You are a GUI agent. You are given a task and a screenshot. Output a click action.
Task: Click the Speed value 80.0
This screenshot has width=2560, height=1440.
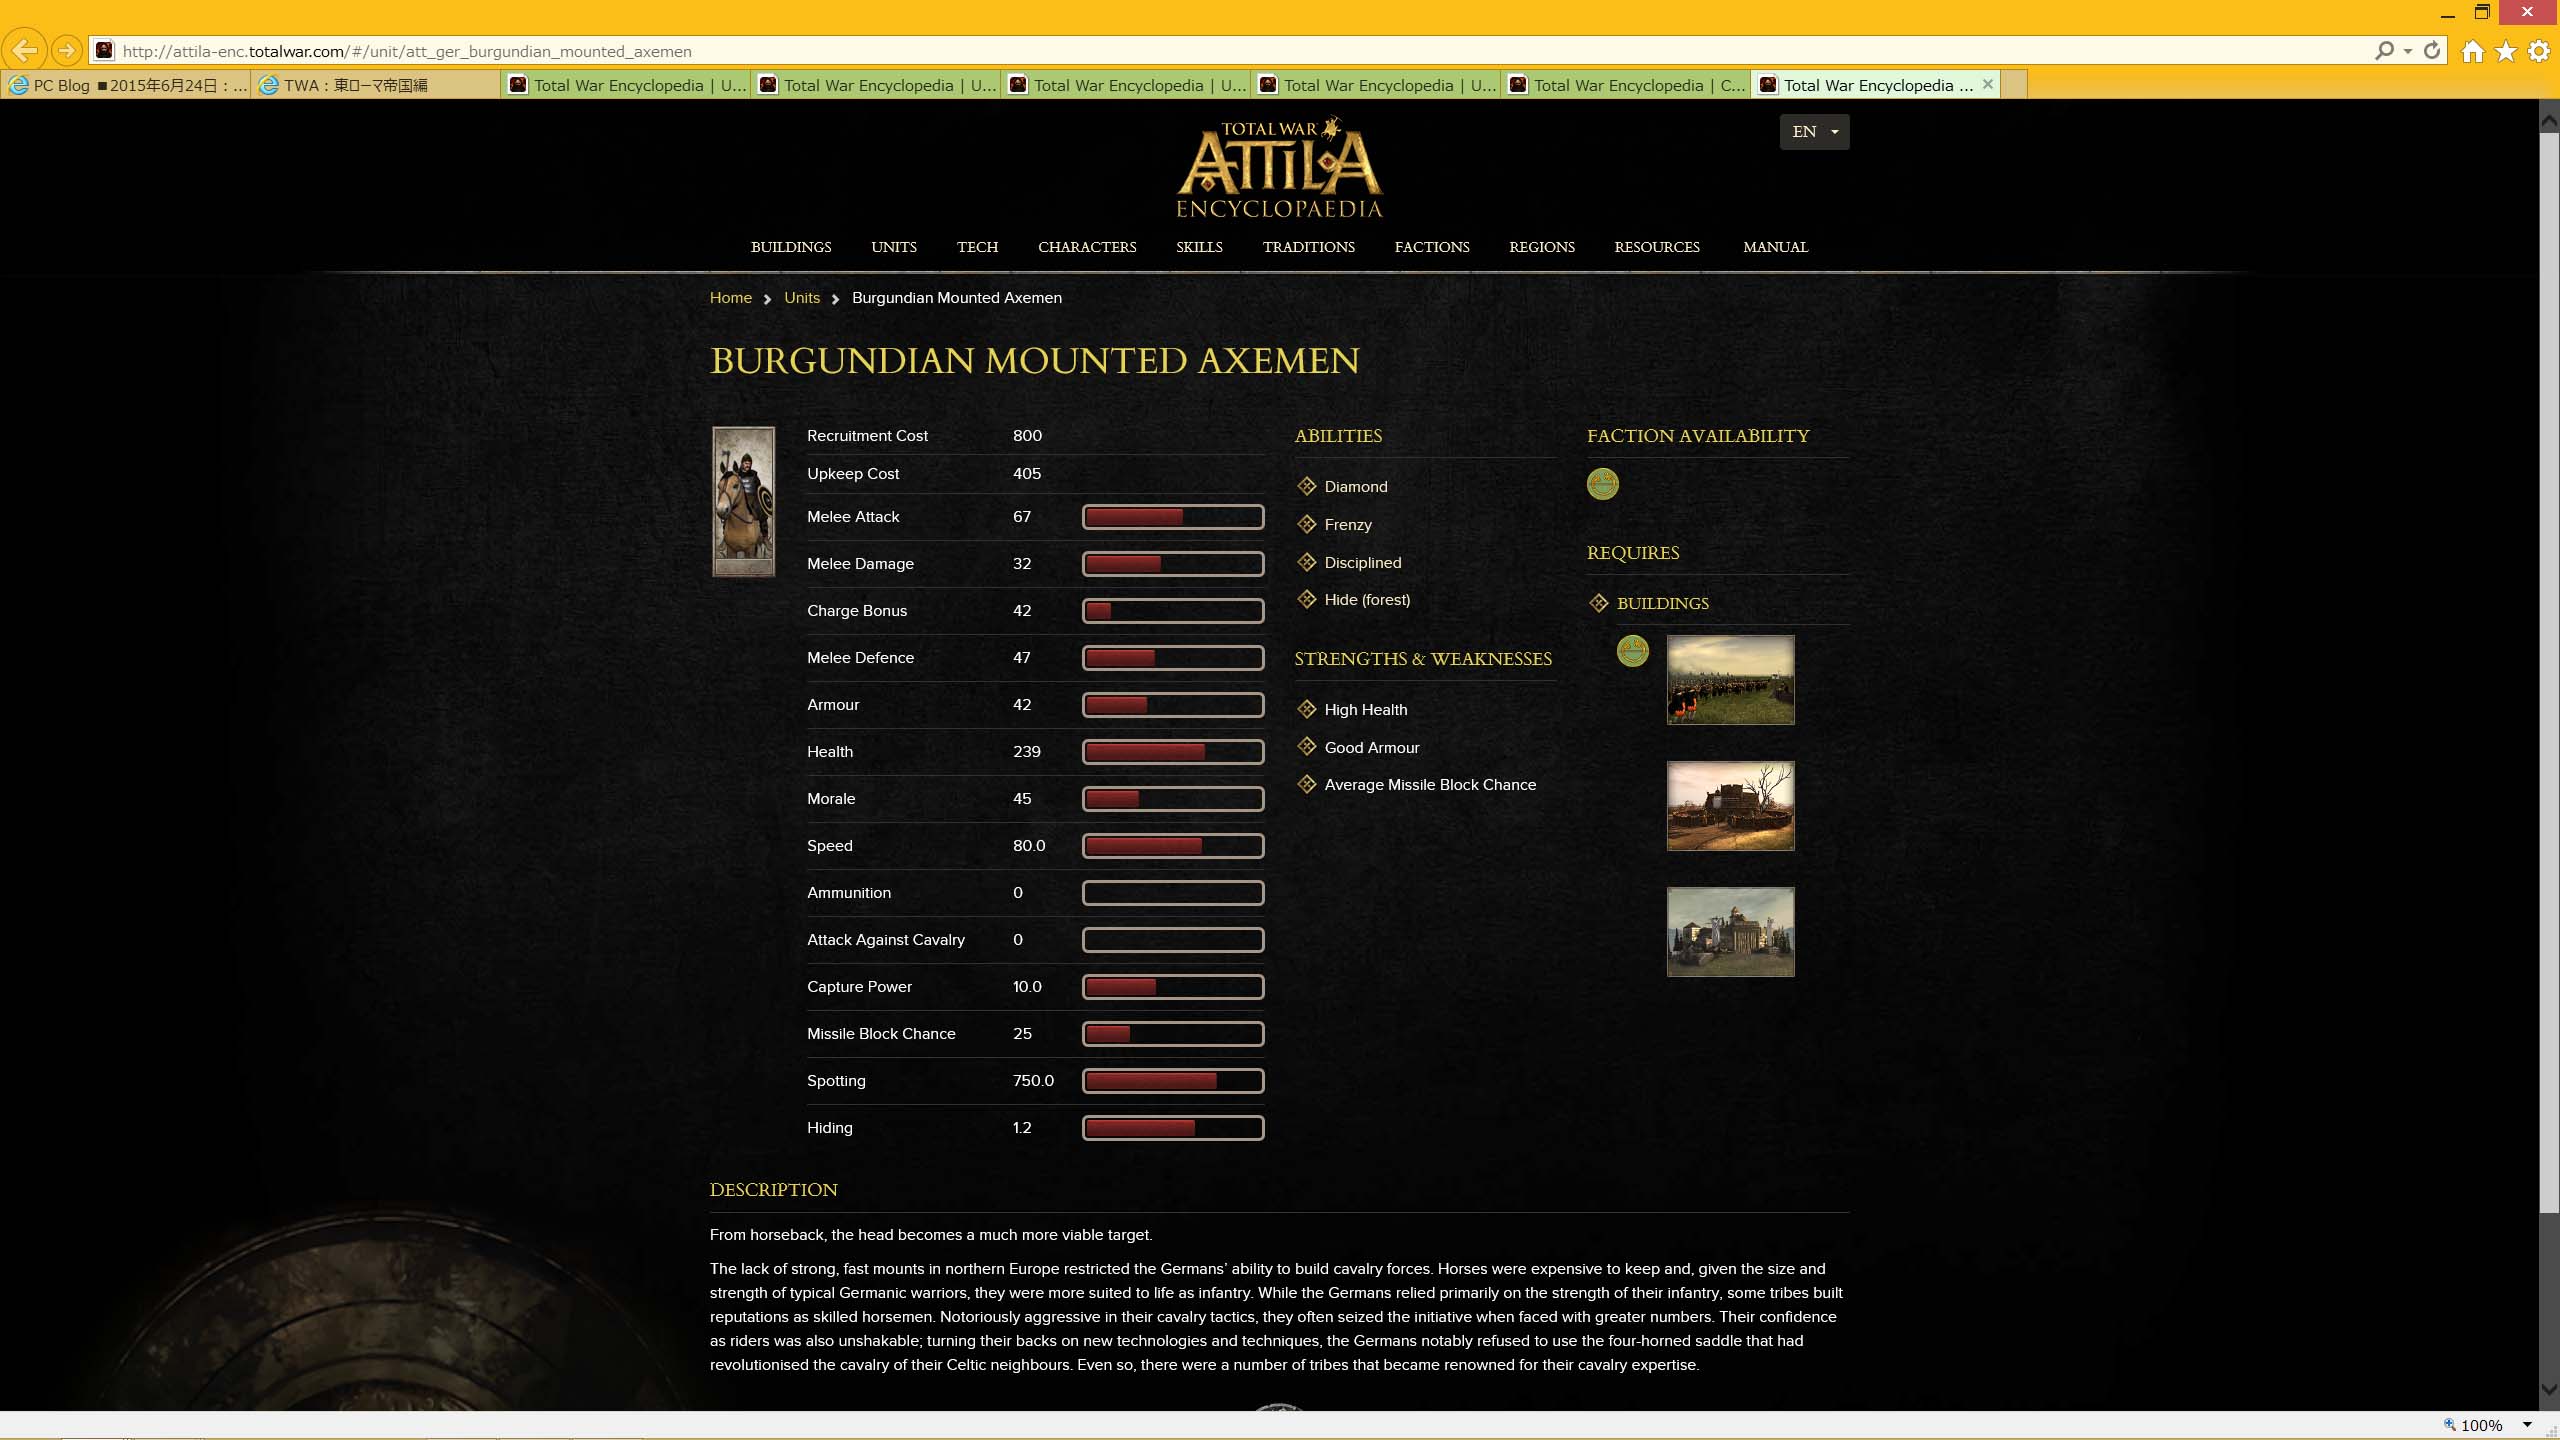1028,846
